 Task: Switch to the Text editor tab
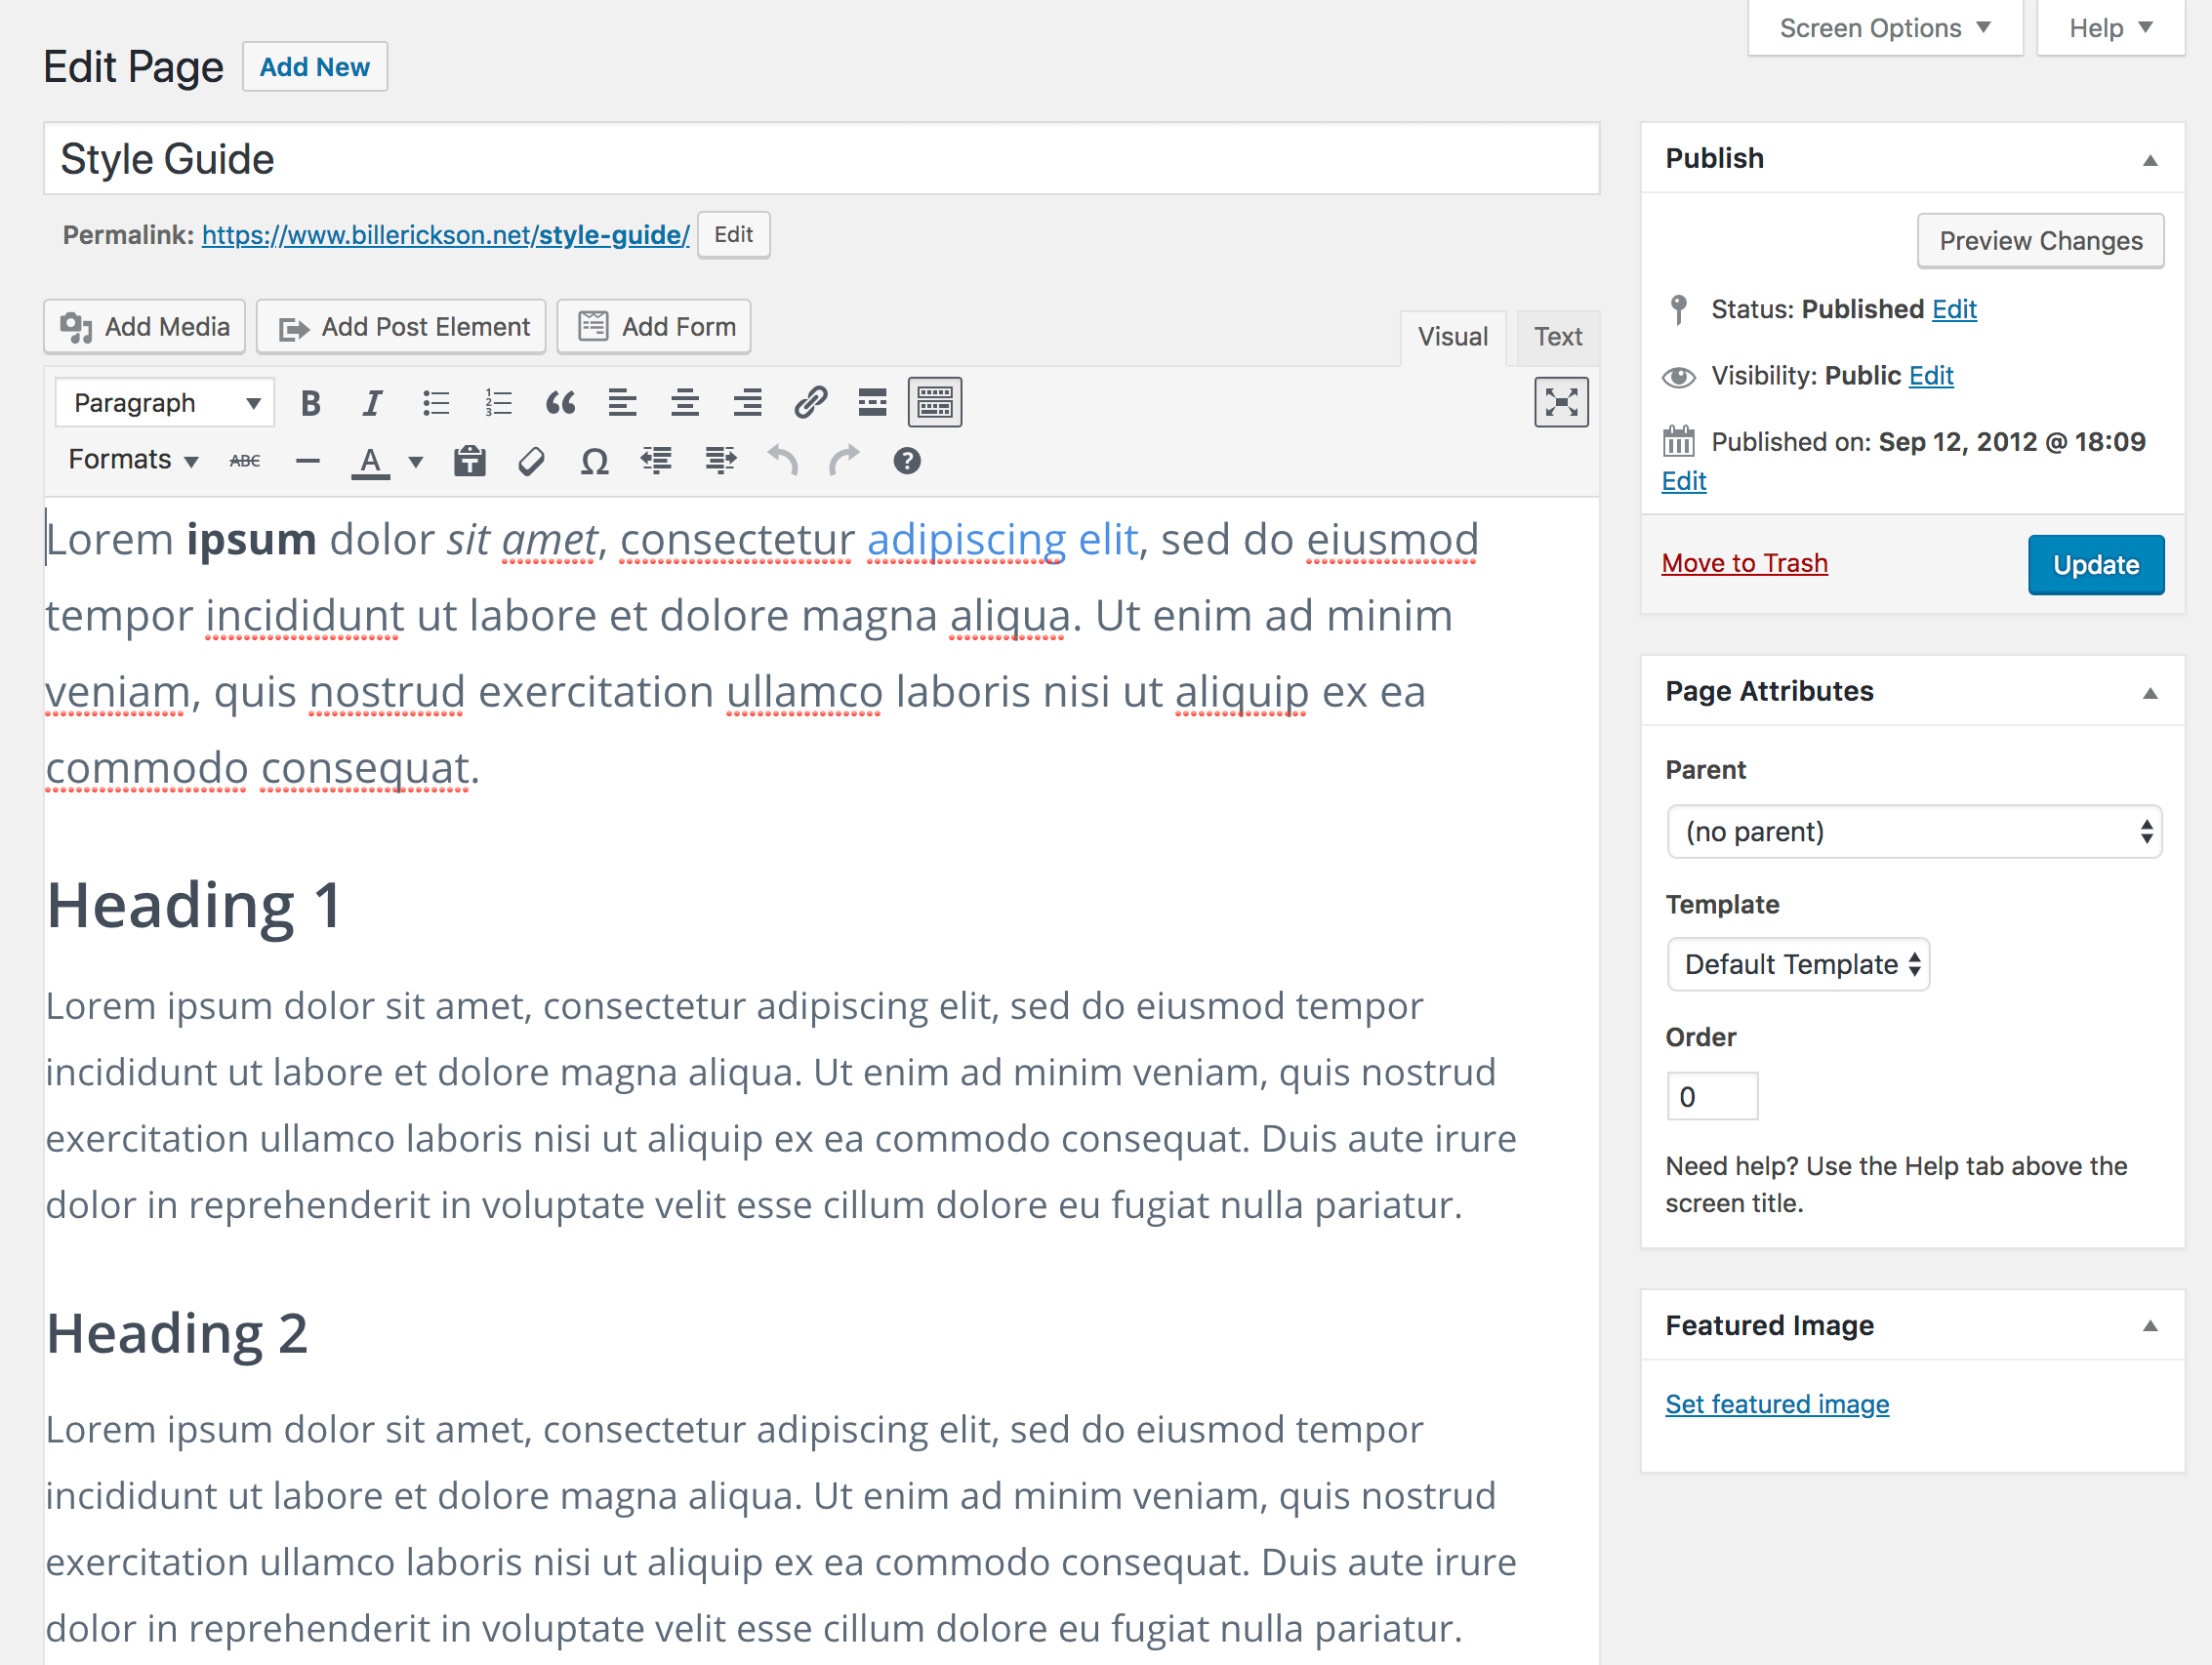(1557, 337)
